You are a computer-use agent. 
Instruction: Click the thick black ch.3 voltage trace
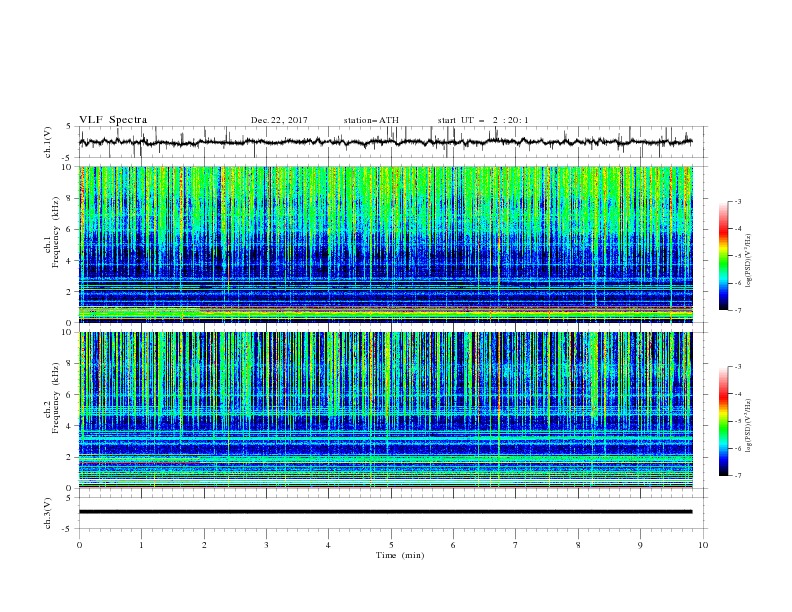coord(385,512)
